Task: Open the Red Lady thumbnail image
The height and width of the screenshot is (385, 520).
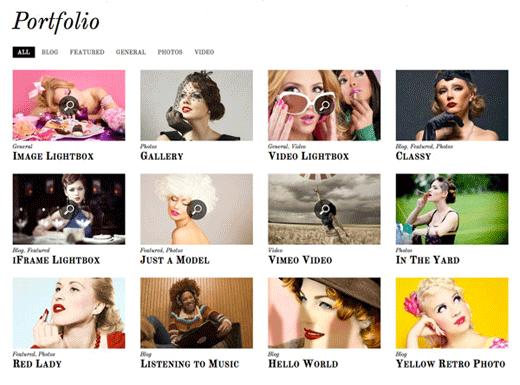Action: [x=69, y=313]
